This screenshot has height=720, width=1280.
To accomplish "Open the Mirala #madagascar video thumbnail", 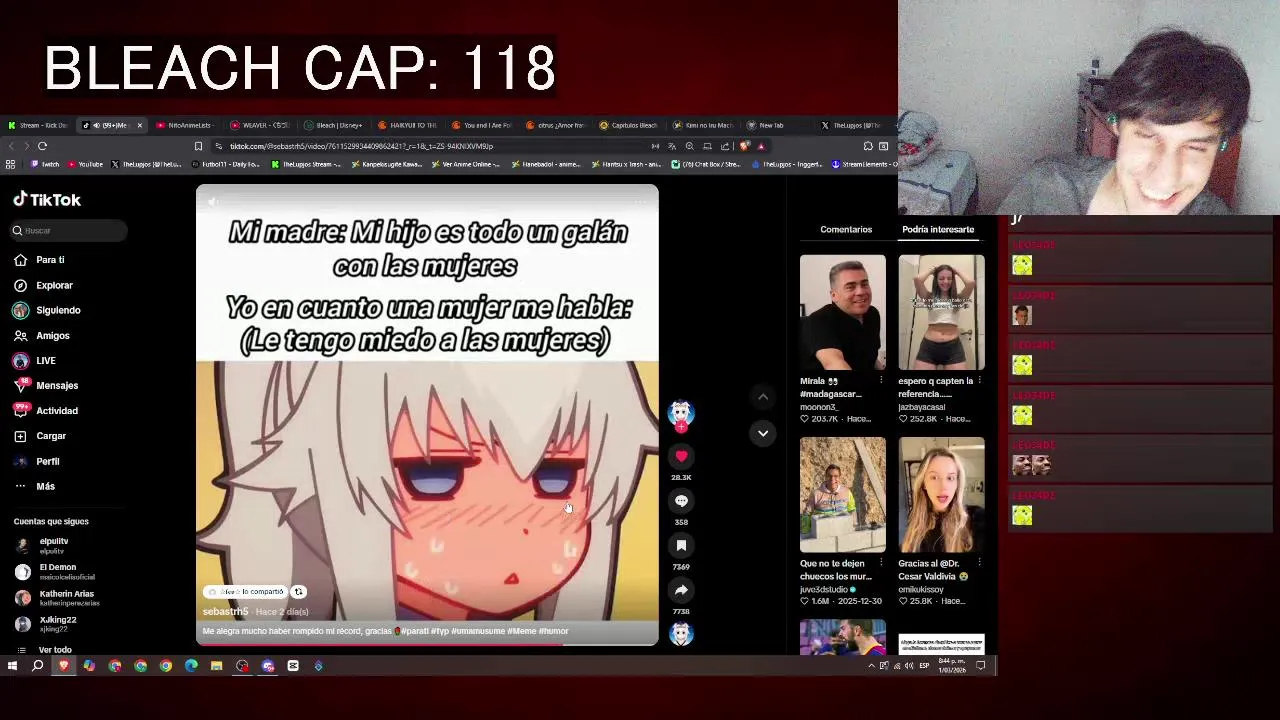I will tap(842, 312).
